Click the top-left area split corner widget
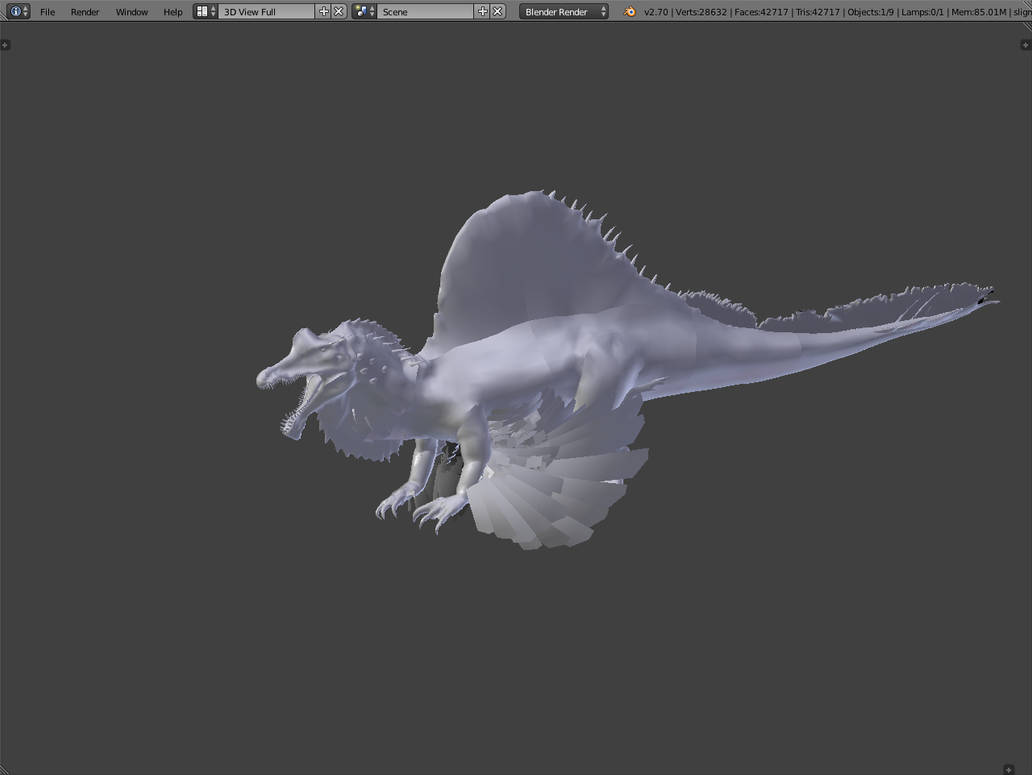 (5, 45)
